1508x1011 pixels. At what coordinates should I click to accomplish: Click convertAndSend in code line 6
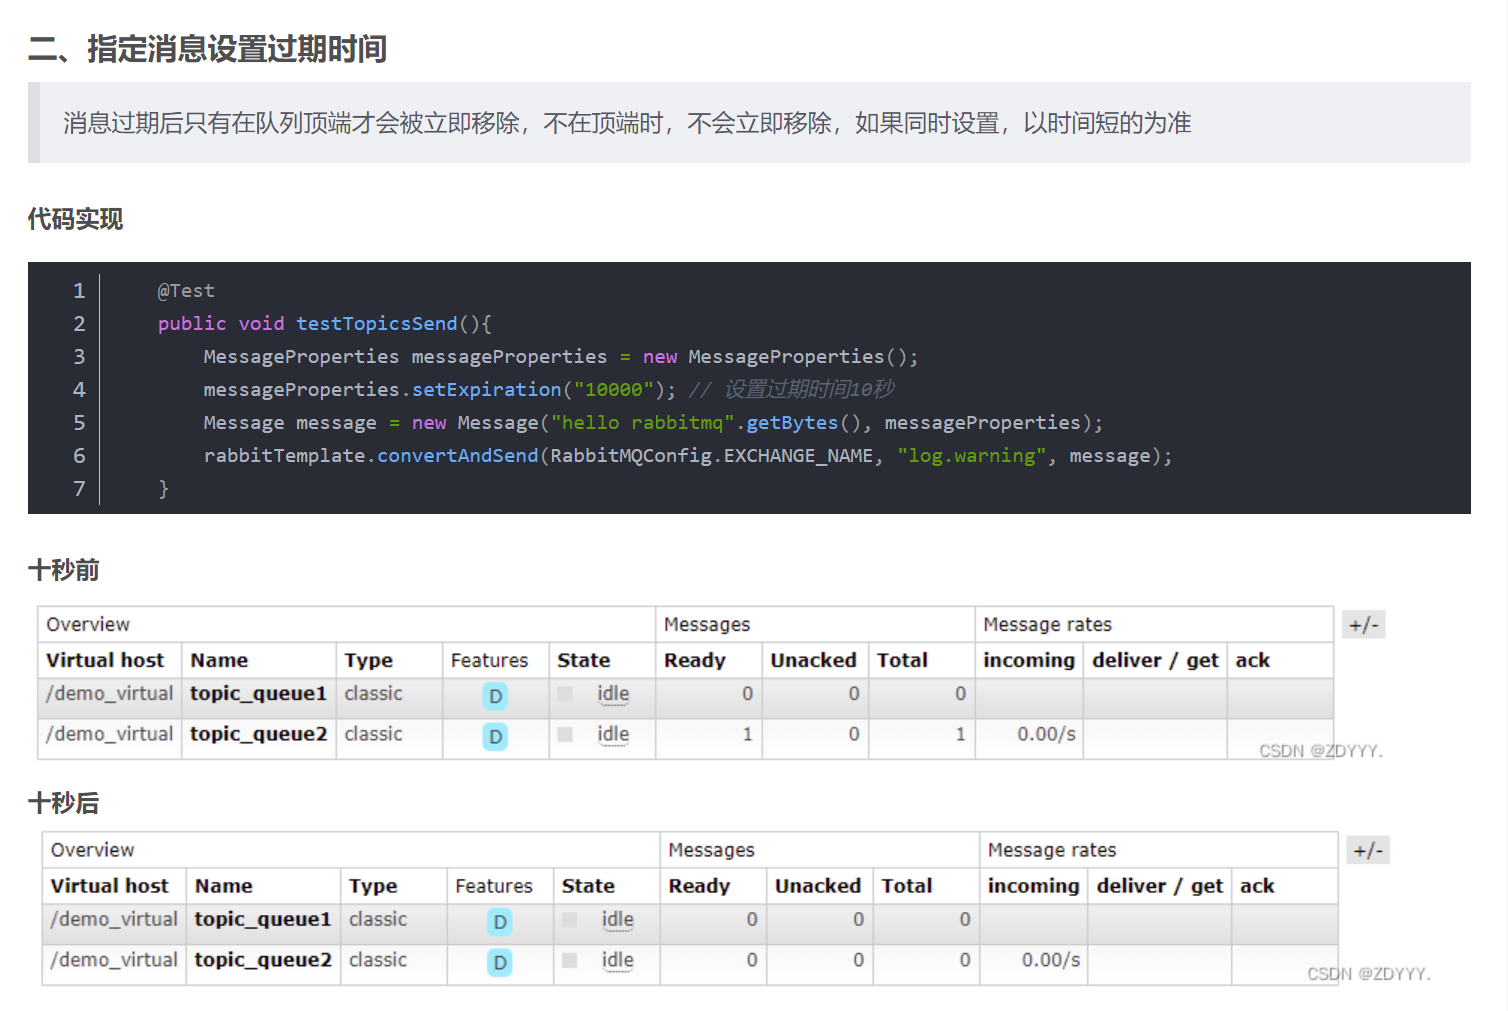coord(458,456)
